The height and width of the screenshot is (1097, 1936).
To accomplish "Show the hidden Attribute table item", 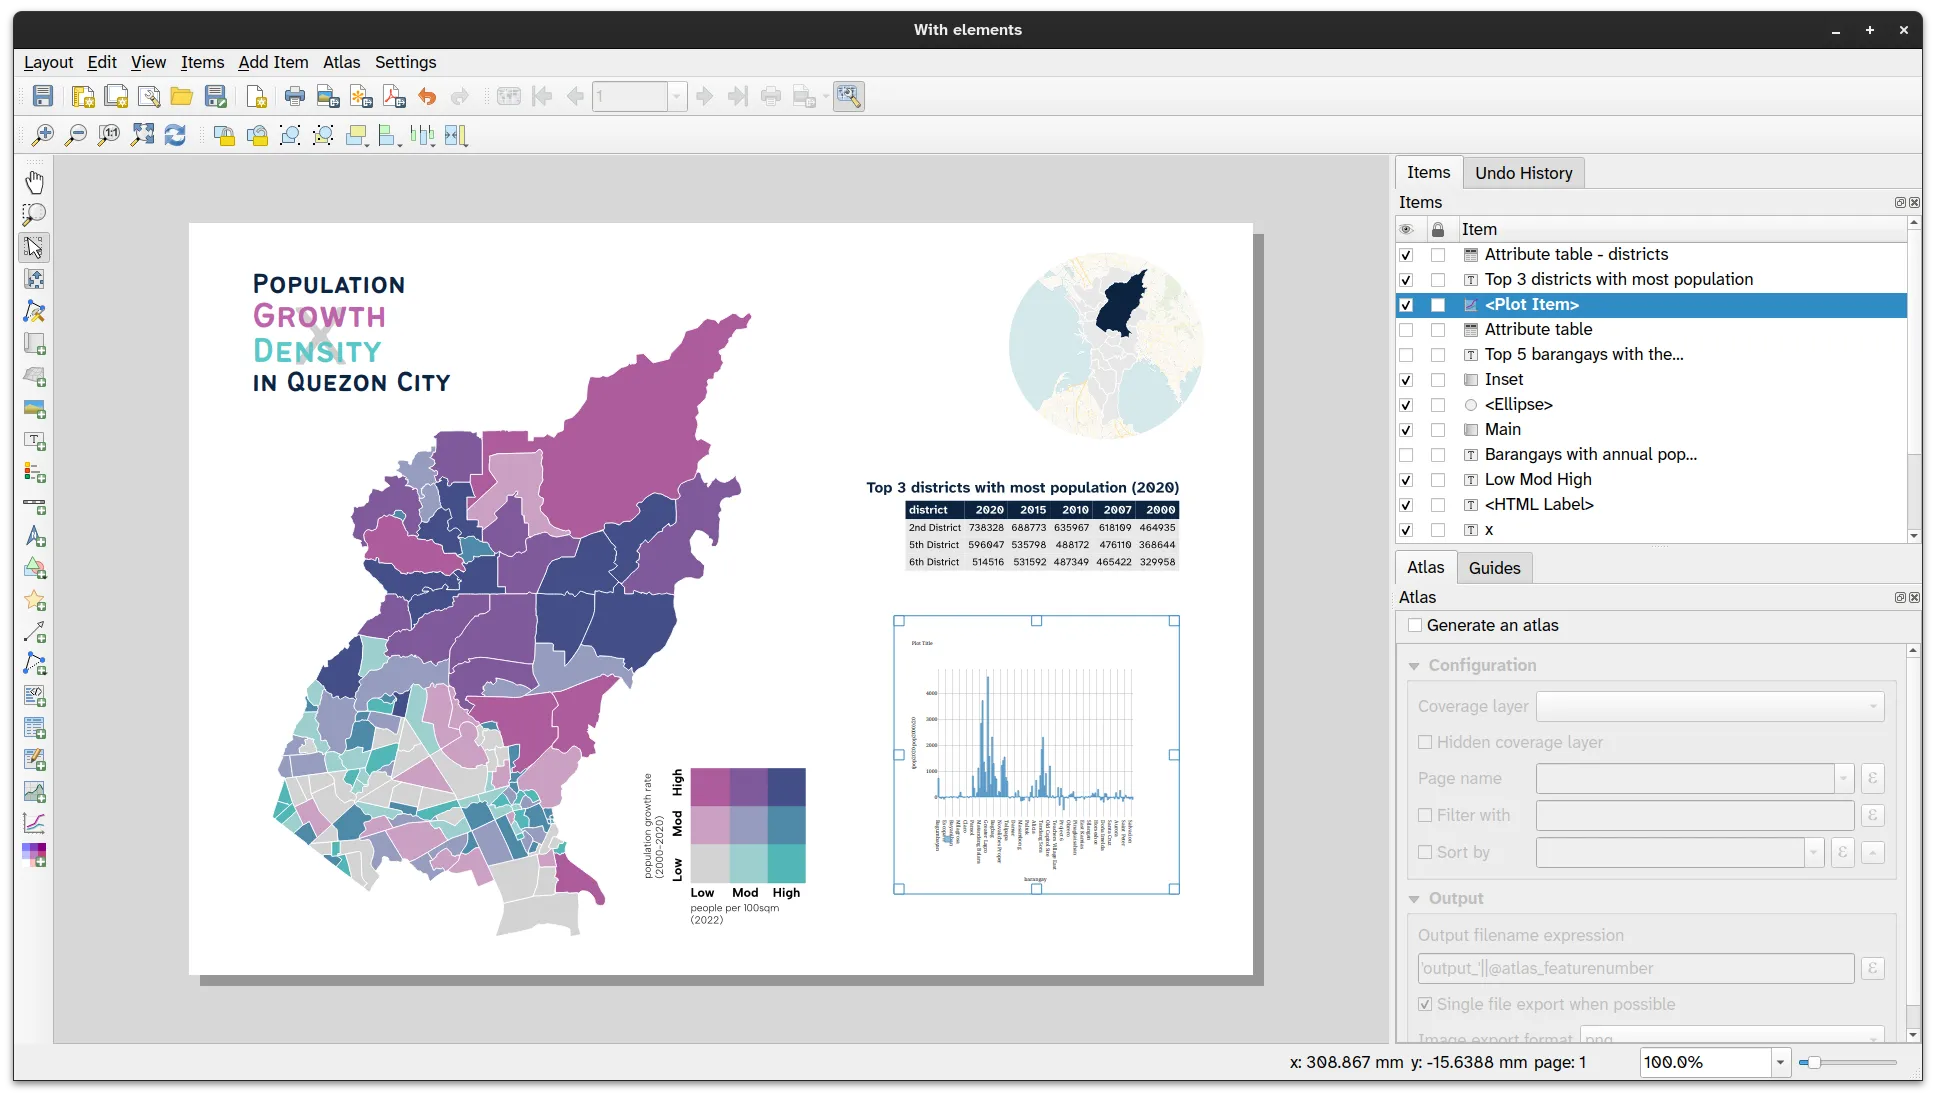I will pos(1406,330).
